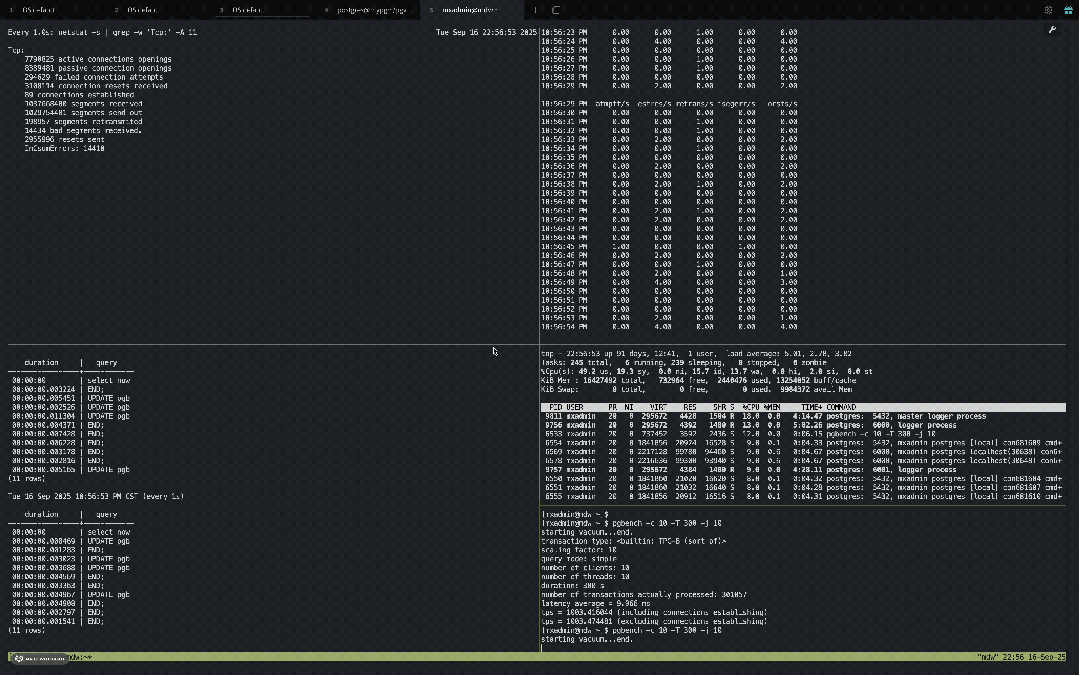The width and height of the screenshot is (1080, 676).
Task: Select the top row for PID 9811
Action: (x=803, y=416)
